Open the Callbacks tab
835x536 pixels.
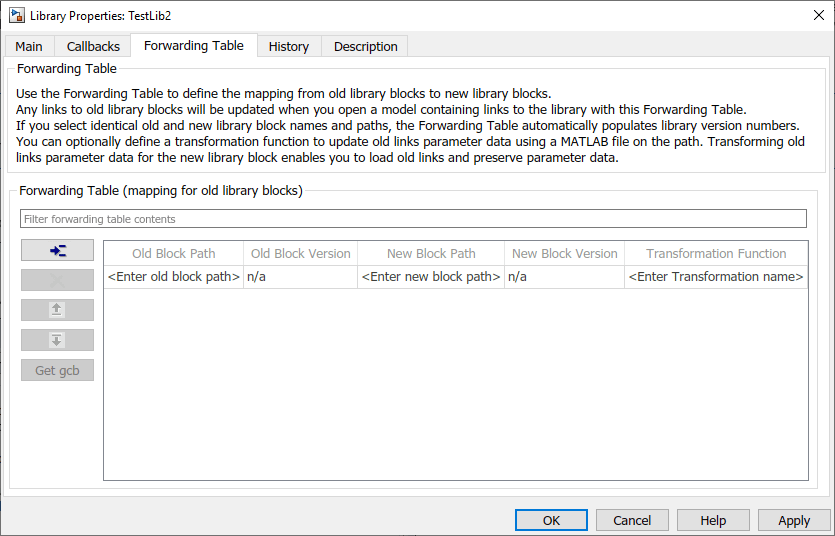pos(93,46)
